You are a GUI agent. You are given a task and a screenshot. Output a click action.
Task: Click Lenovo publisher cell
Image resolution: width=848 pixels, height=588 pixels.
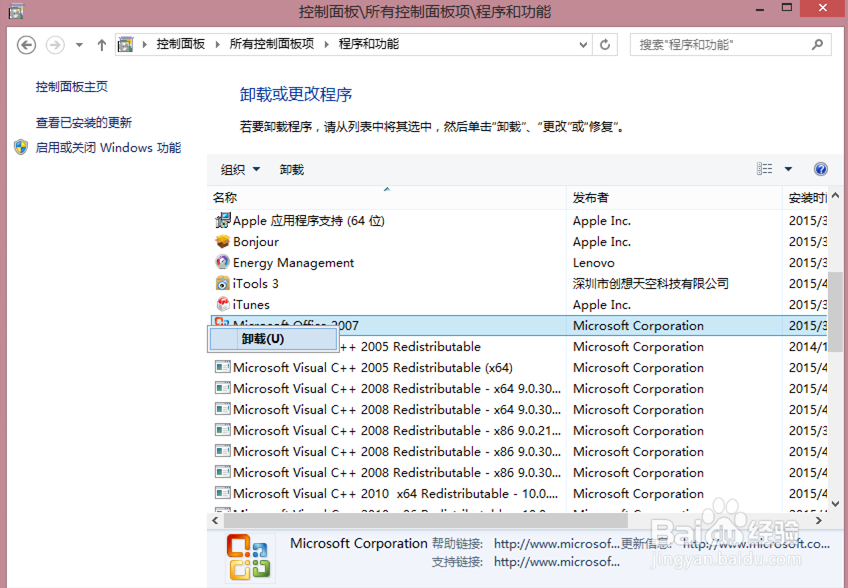pyautogui.click(x=593, y=263)
